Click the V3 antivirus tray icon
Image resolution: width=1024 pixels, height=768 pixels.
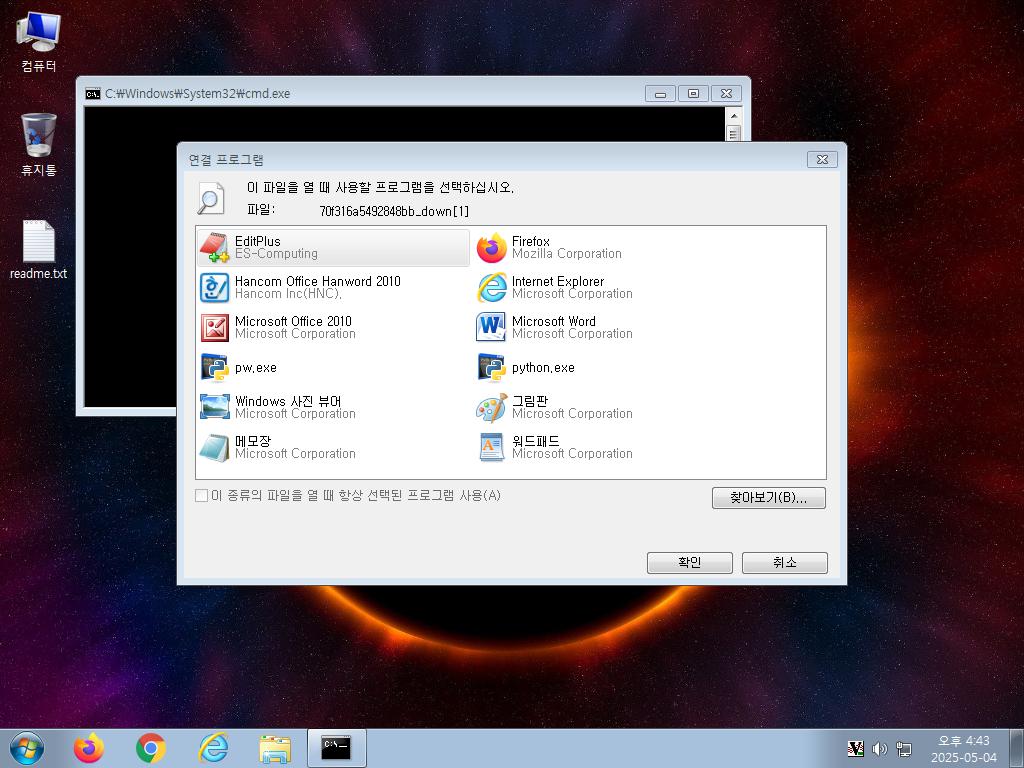coord(856,749)
